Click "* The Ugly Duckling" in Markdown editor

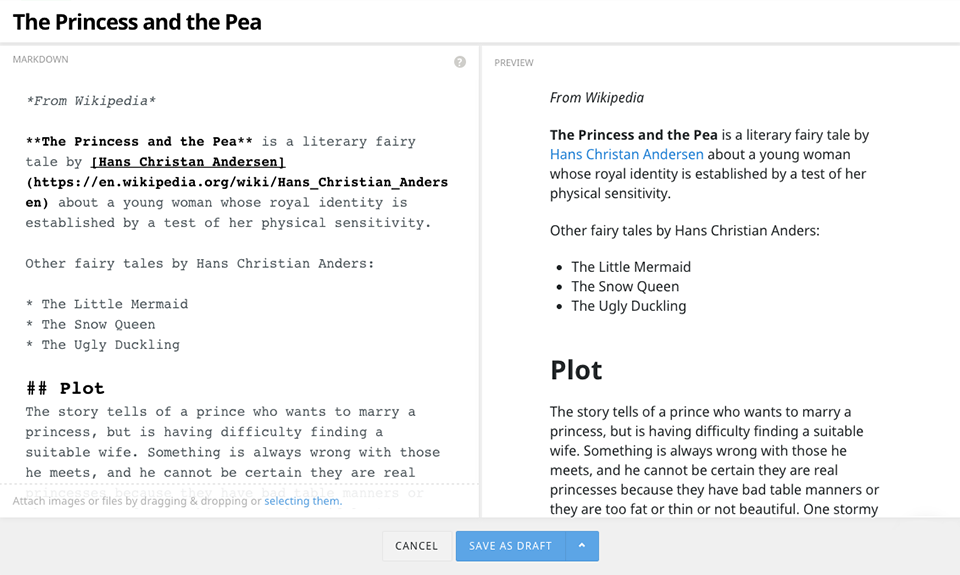(x=103, y=345)
